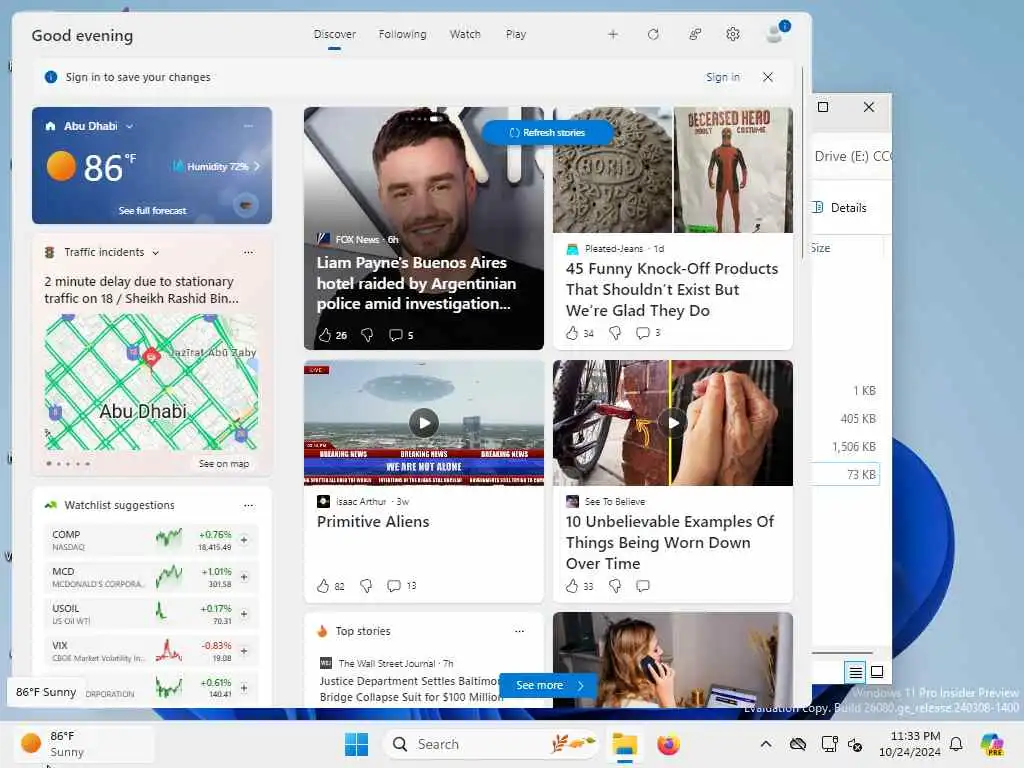Switch File Explorer to large thumbnails view icon

877,672
